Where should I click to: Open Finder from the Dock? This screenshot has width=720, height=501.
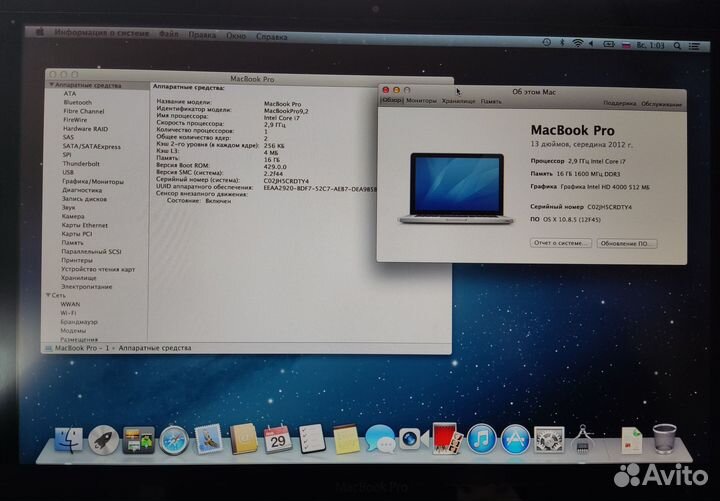tap(68, 439)
